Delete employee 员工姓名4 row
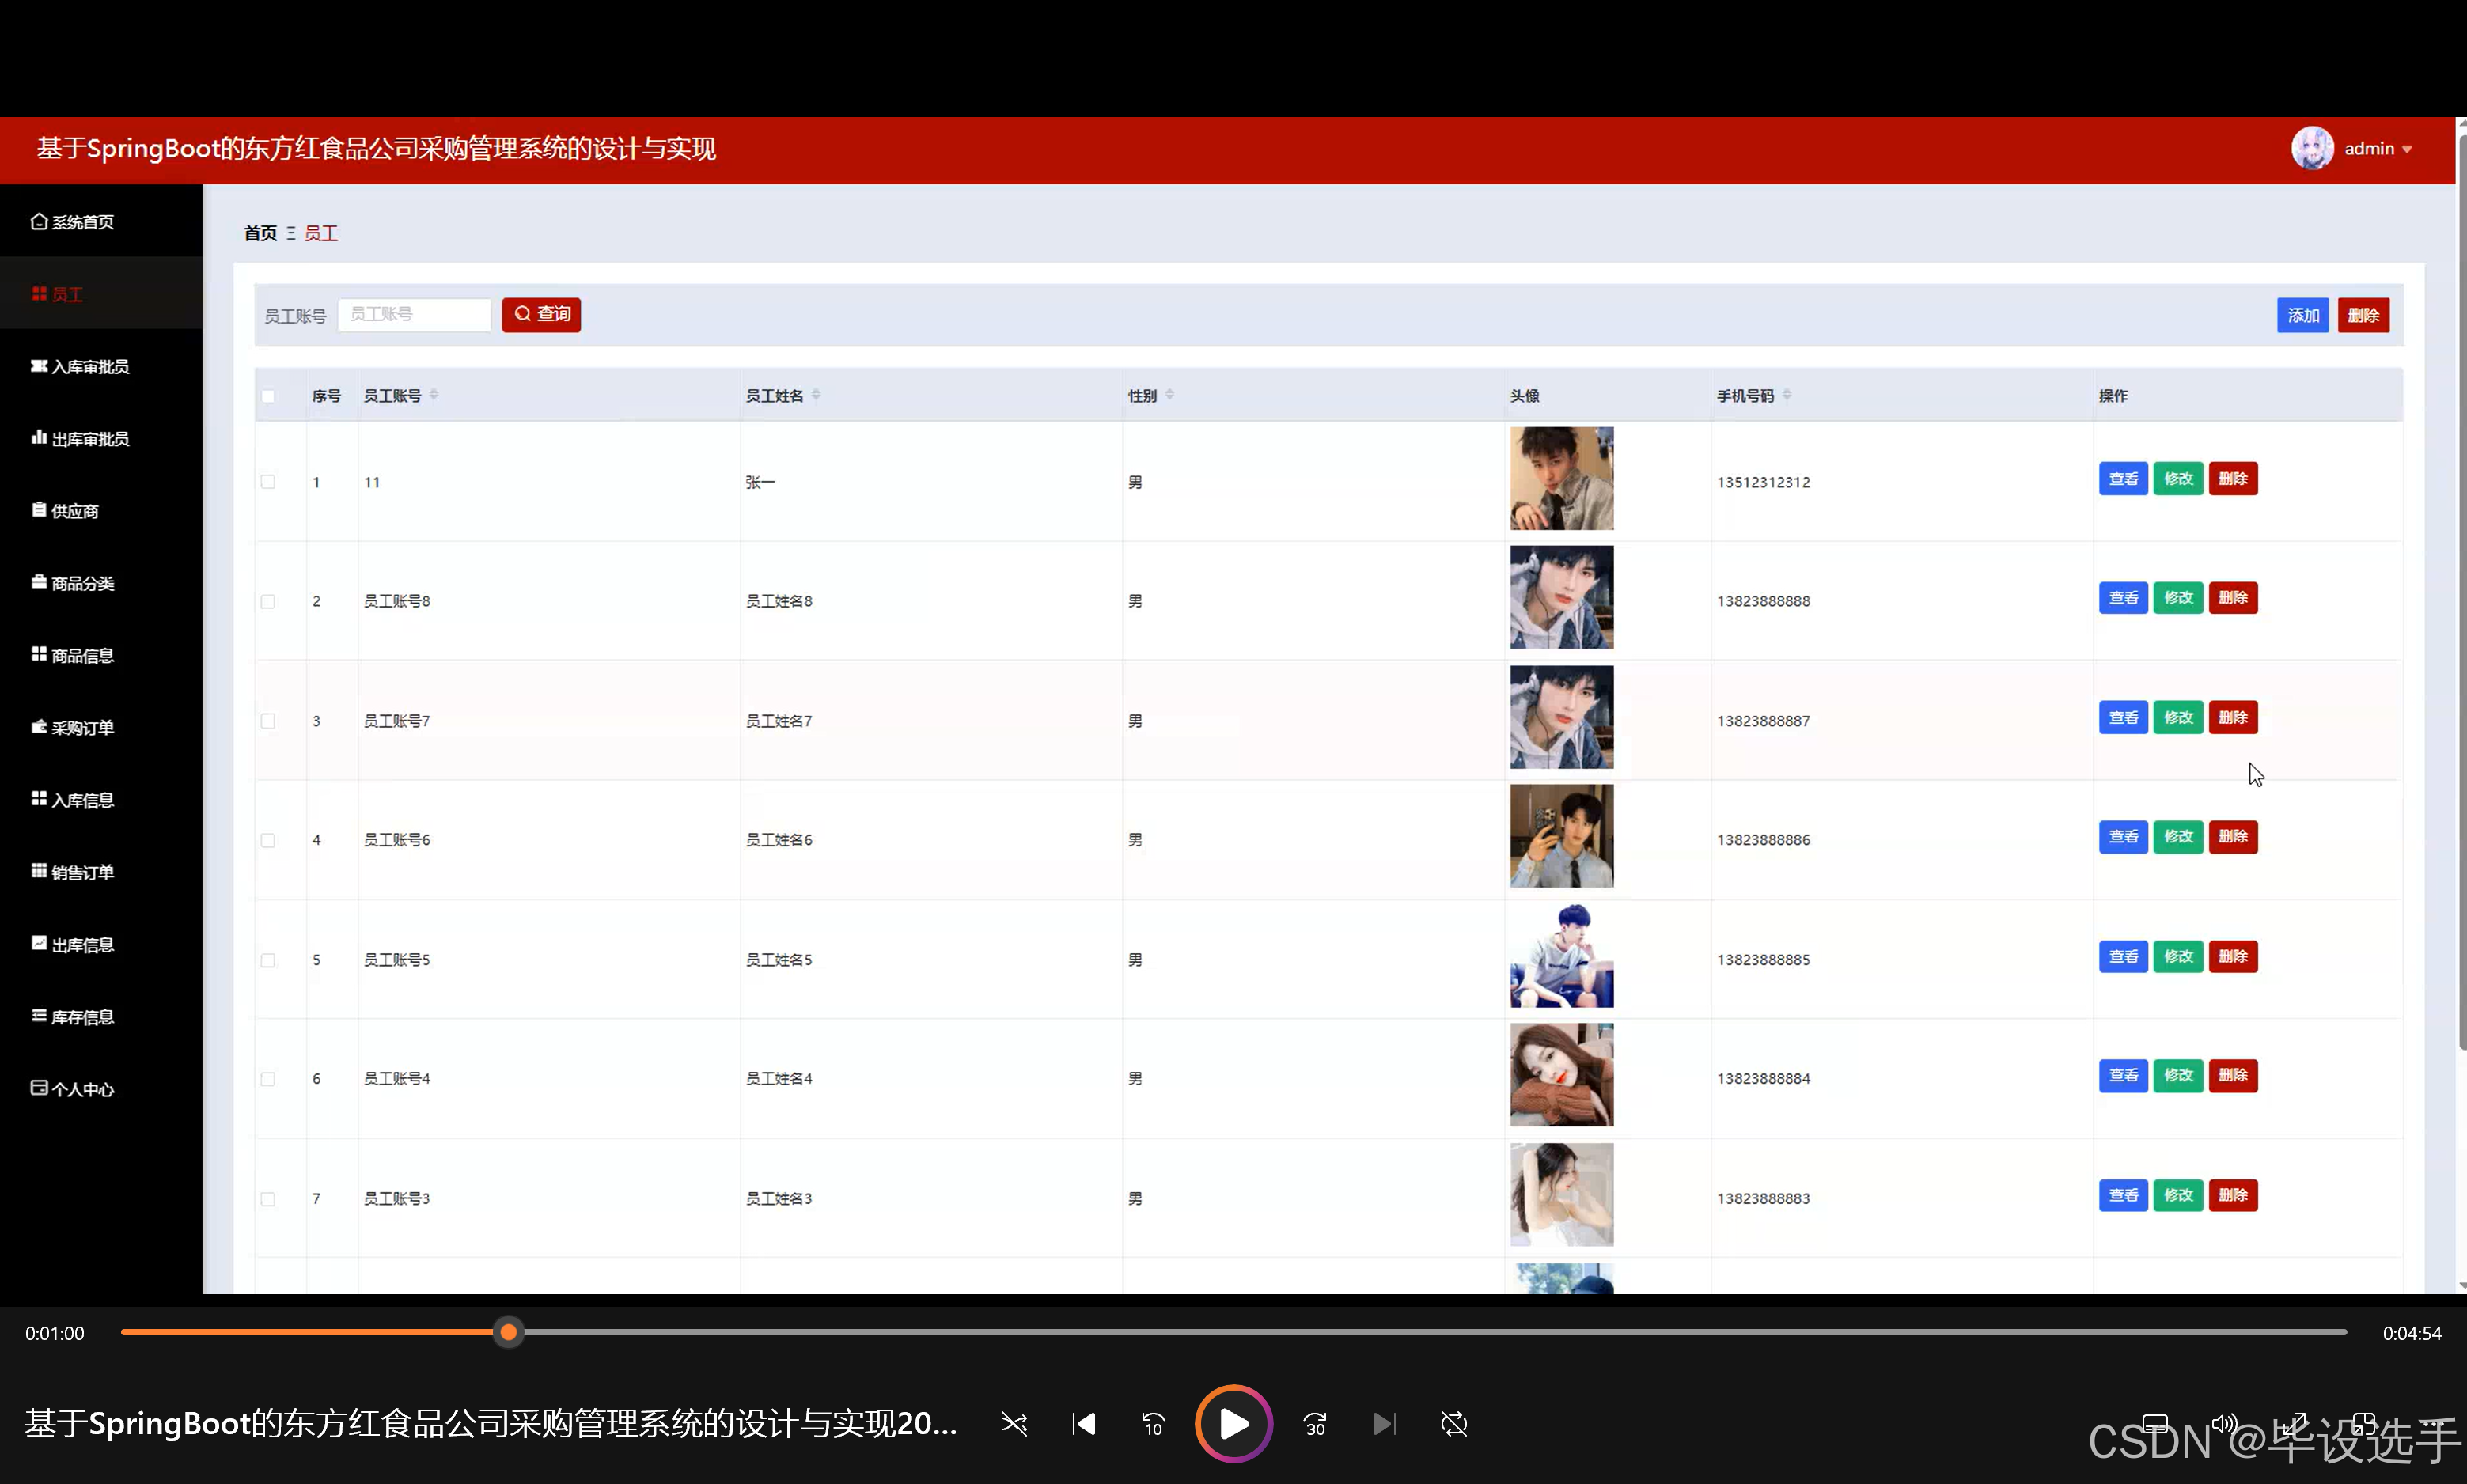Viewport: 2467px width, 1484px height. tap(2233, 1076)
